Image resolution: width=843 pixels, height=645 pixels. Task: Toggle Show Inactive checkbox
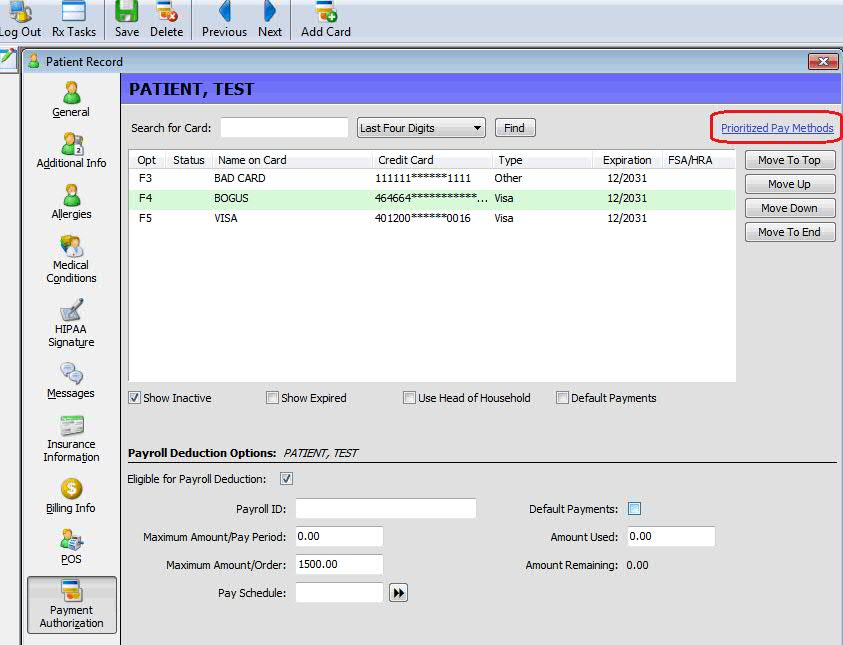coord(135,398)
